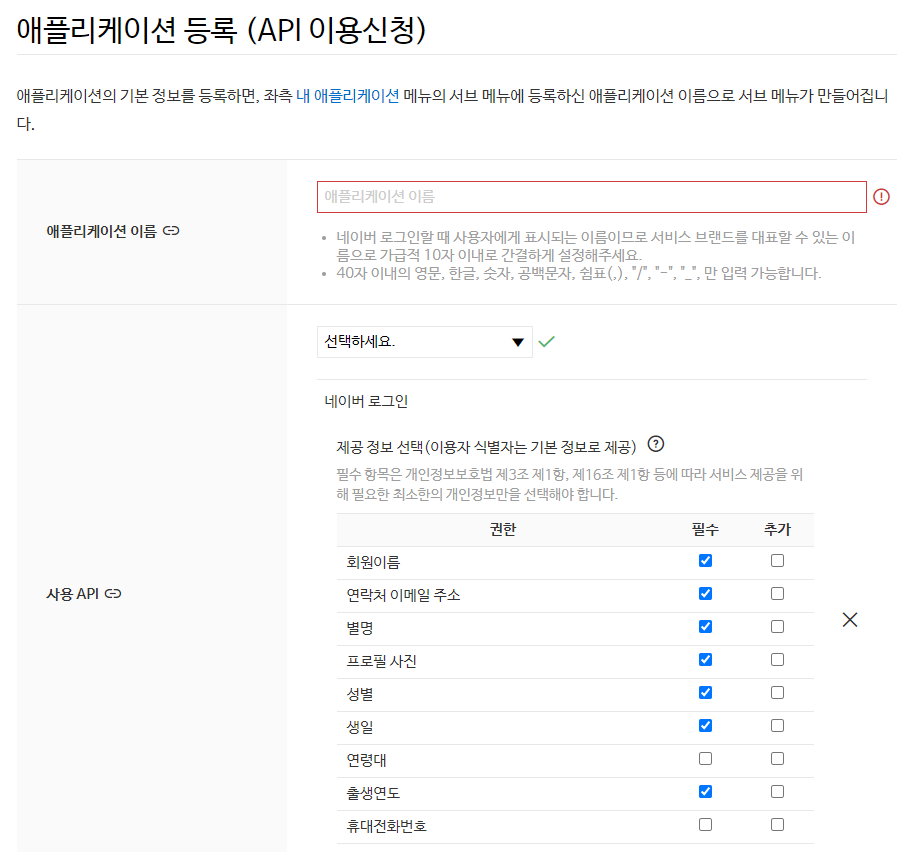Uncheck 필수 checkbox for 프로필 사진

tap(705, 660)
